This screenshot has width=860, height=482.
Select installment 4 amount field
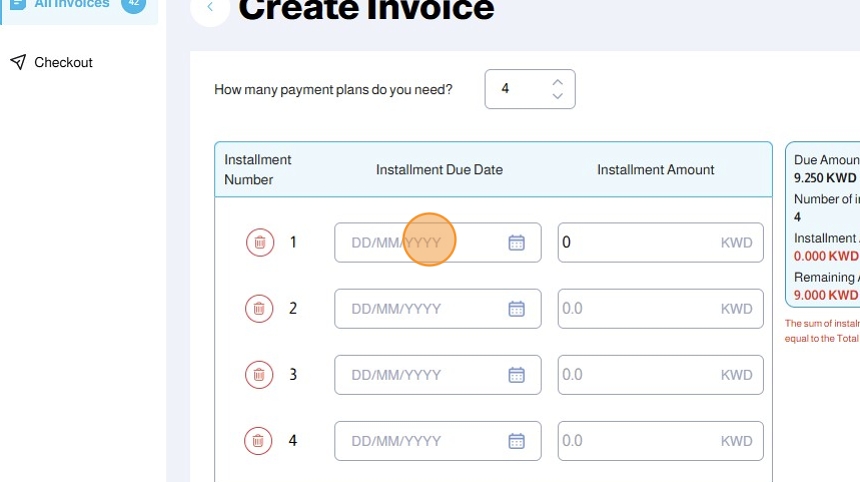[x=638, y=441]
